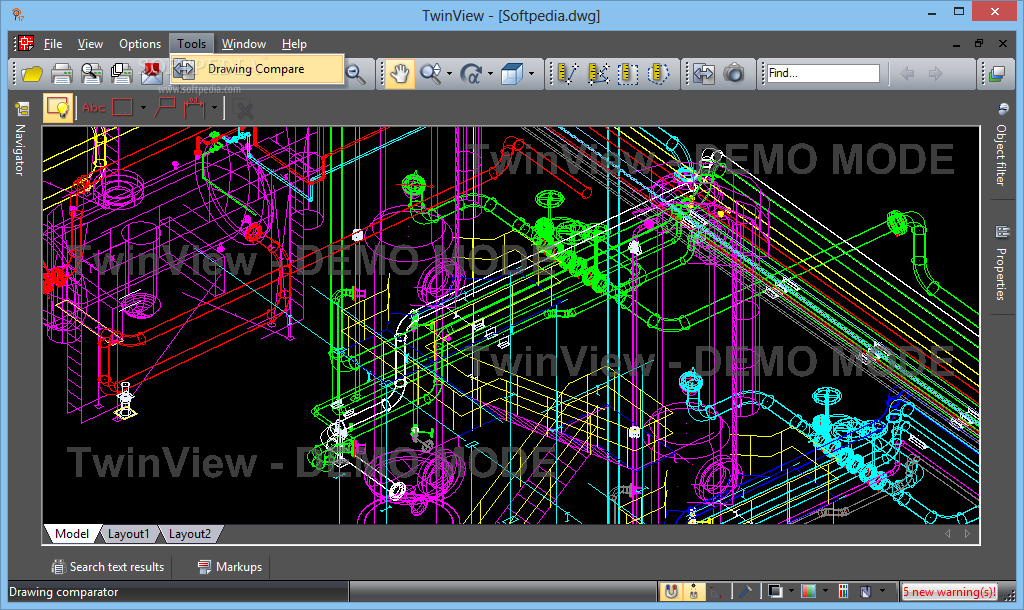Click the Rotate view icon
The height and width of the screenshot is (610, 1024).
pos(470,73)
